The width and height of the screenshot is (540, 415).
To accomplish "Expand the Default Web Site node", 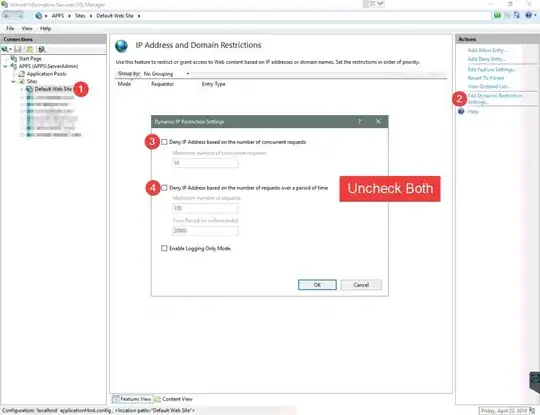I will point(21,89).
